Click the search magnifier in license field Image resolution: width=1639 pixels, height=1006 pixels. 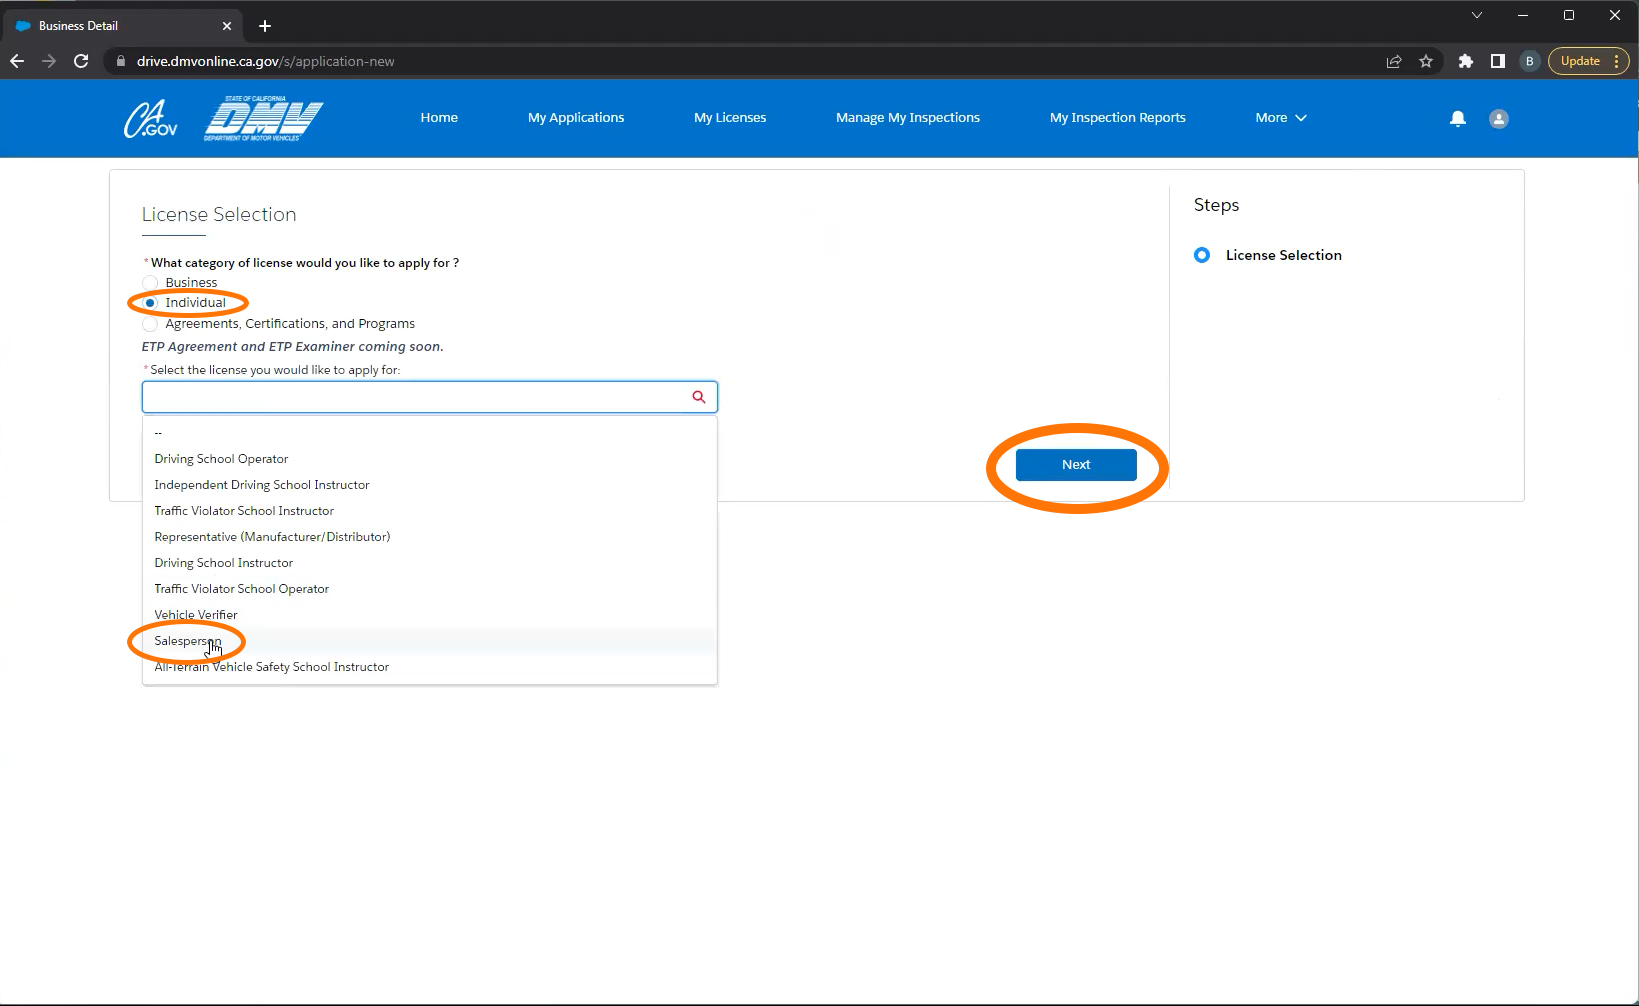point(698,397)
